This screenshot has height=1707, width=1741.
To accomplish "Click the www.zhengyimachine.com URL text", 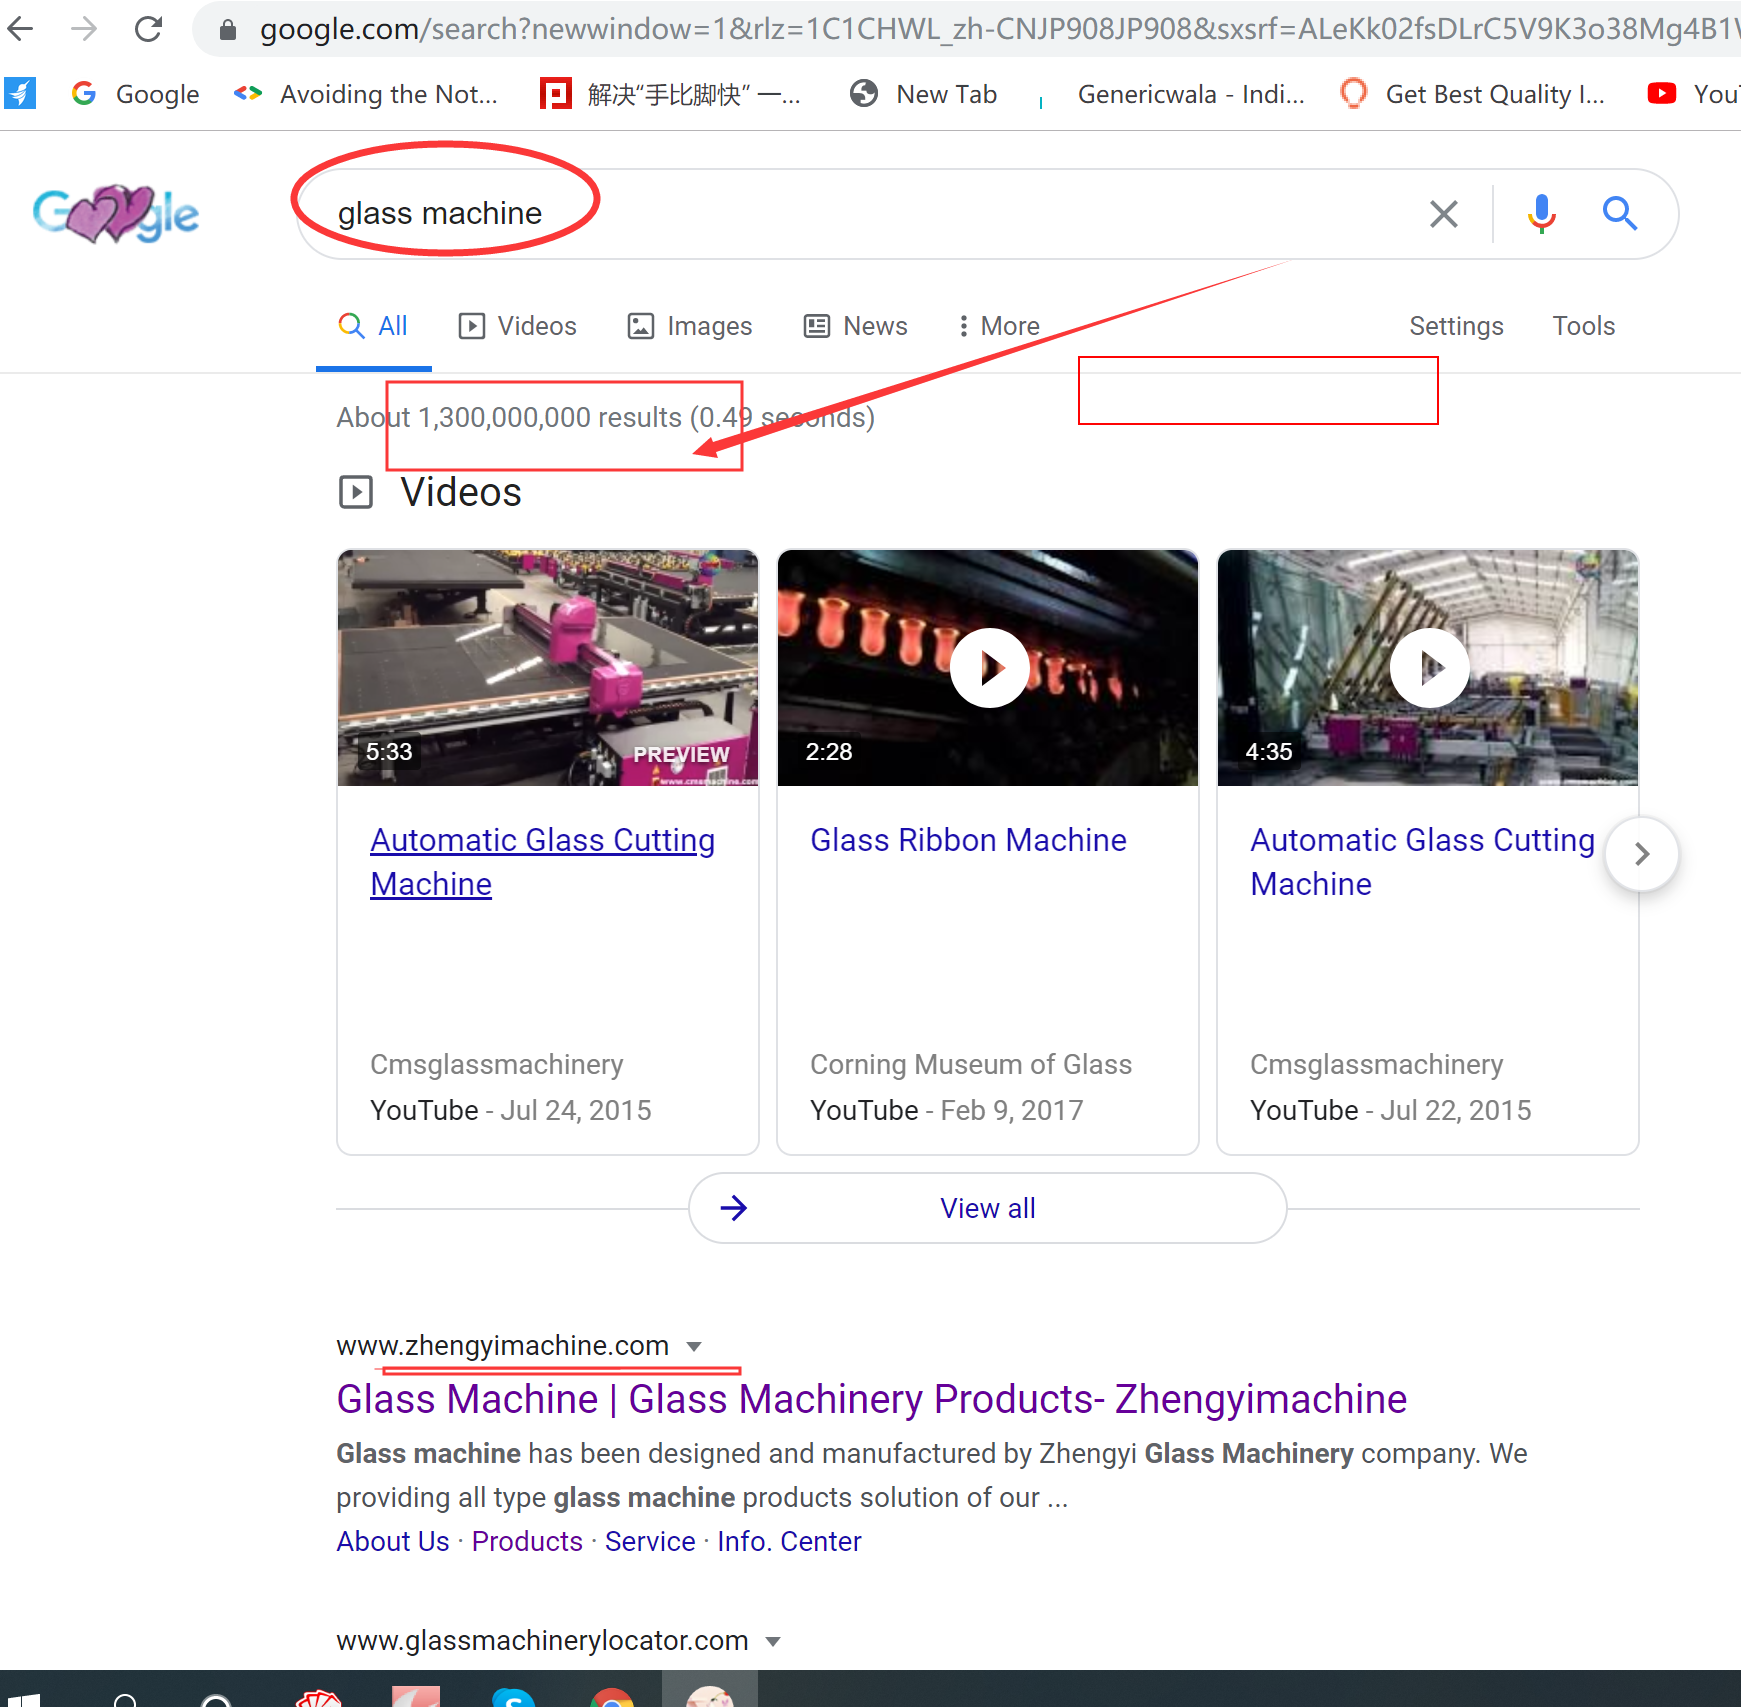I will [x=502, y=1346].
